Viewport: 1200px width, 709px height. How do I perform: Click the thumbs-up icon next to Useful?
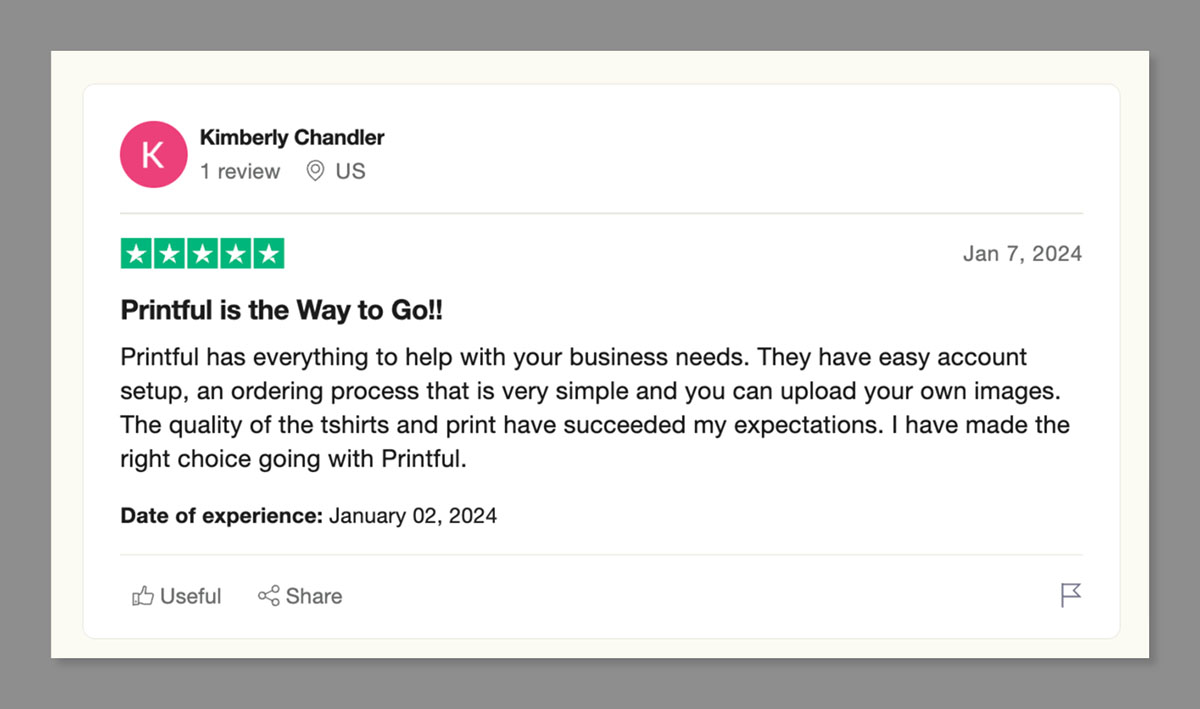pos(142,595)
